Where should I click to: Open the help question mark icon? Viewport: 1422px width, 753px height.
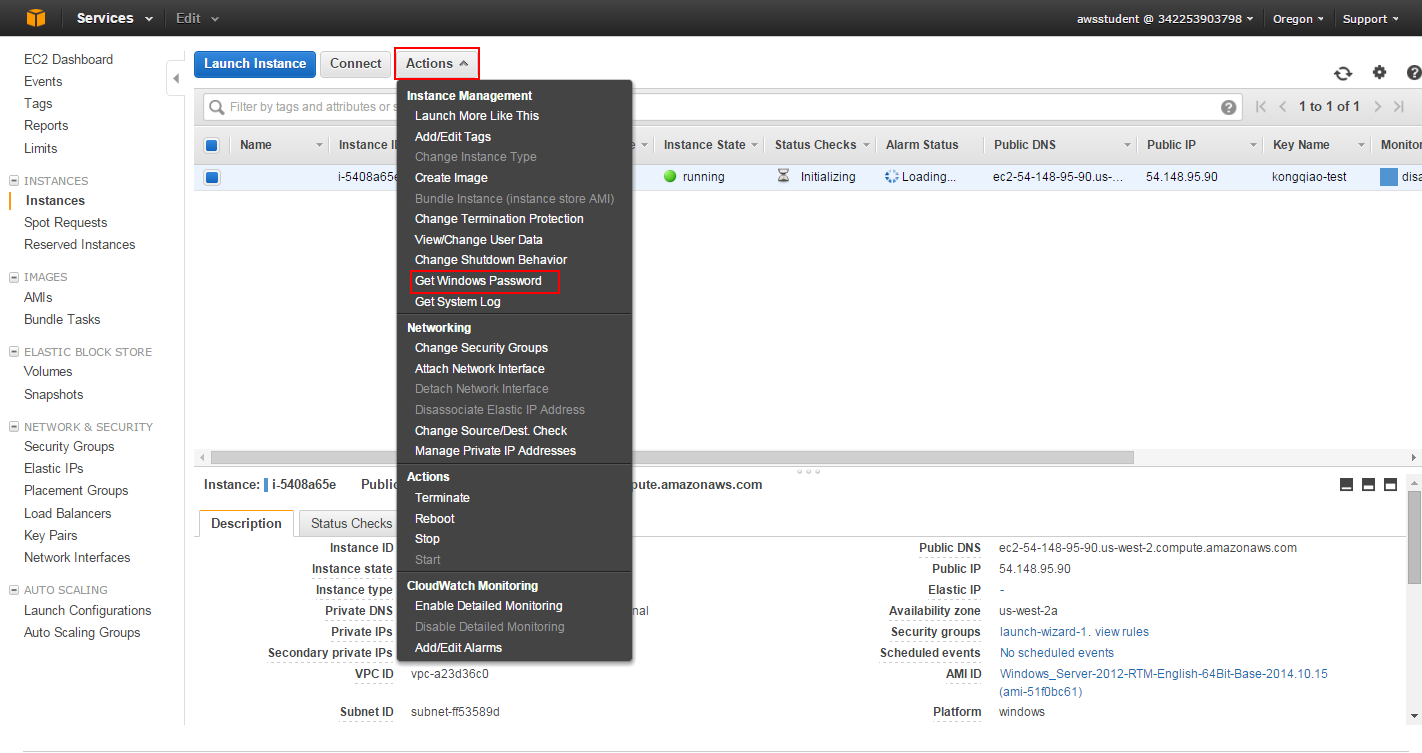1413,73
